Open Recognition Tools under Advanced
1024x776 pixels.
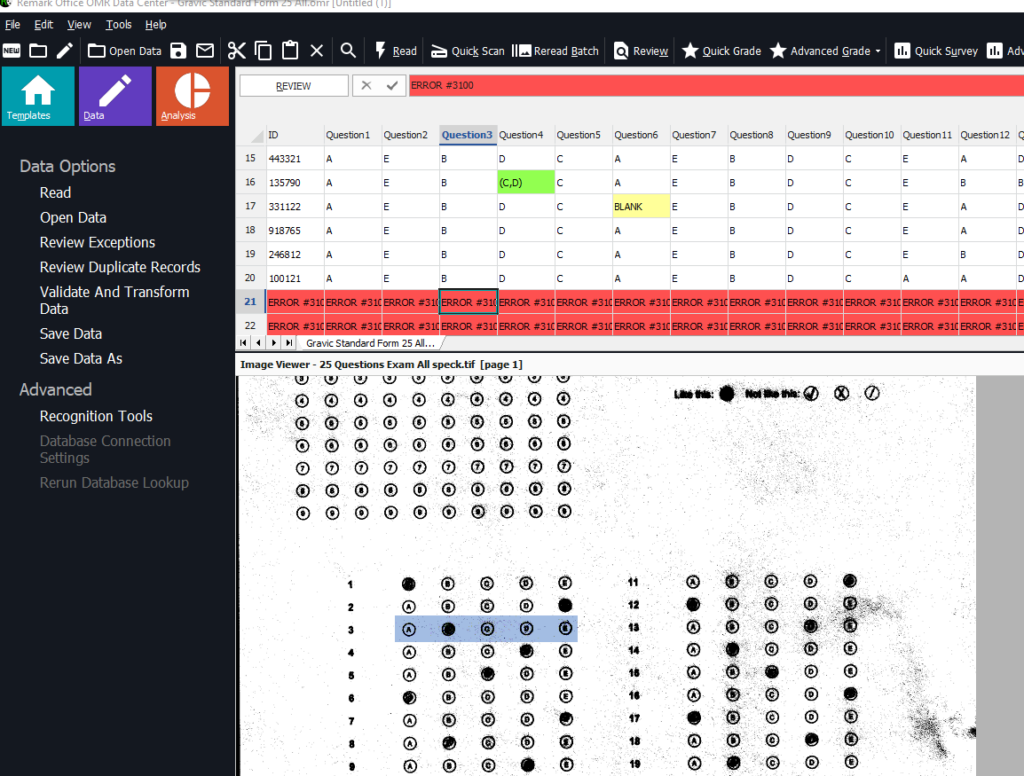tap(96, 416)
